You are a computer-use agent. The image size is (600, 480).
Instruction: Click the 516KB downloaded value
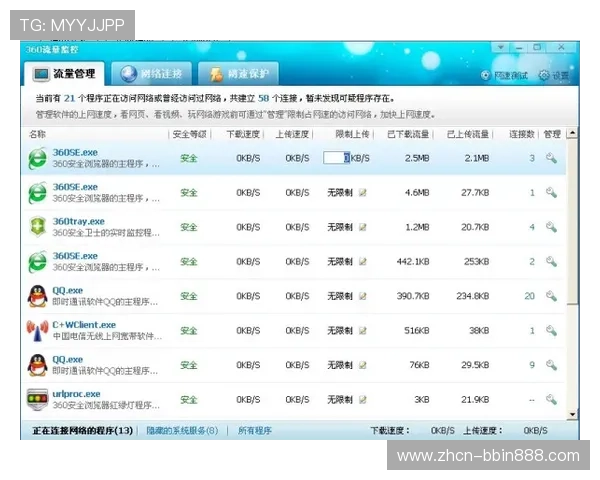417,330
